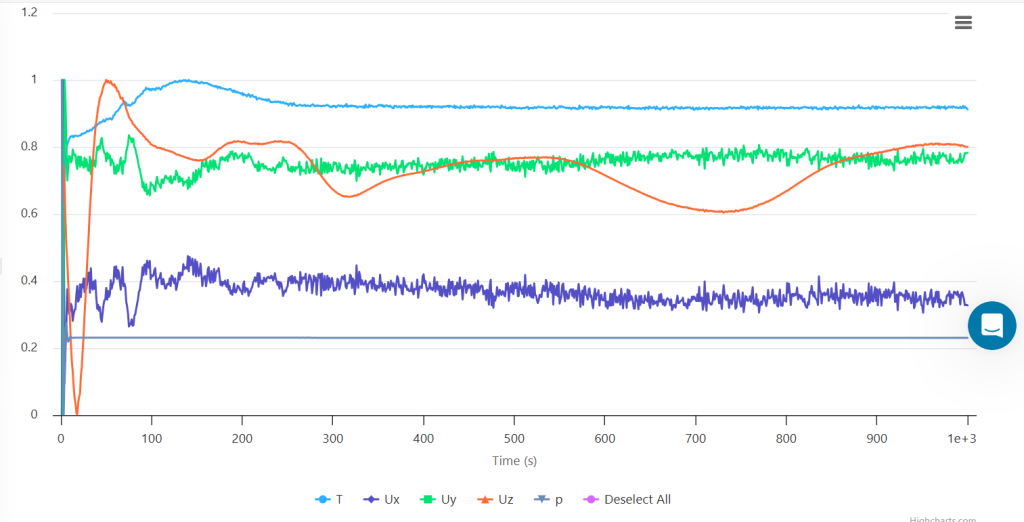Screen dimensions: 1024x522
Task: Click the 500 tick label on x-axis
Action: pos(513,438)
